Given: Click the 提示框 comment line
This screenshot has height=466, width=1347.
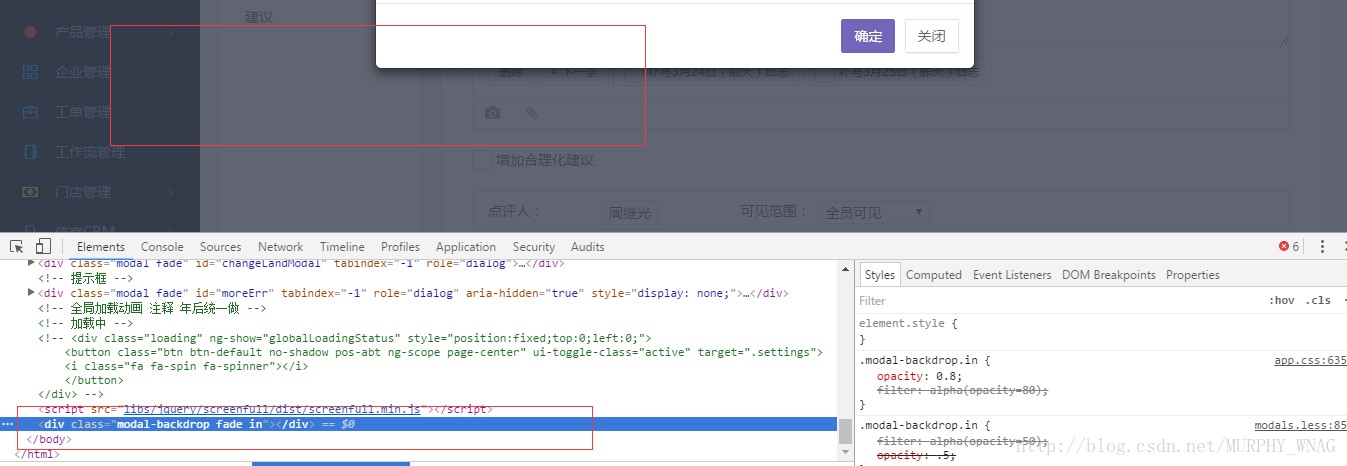Looking at the screenshot, I should tap(85, 278).
